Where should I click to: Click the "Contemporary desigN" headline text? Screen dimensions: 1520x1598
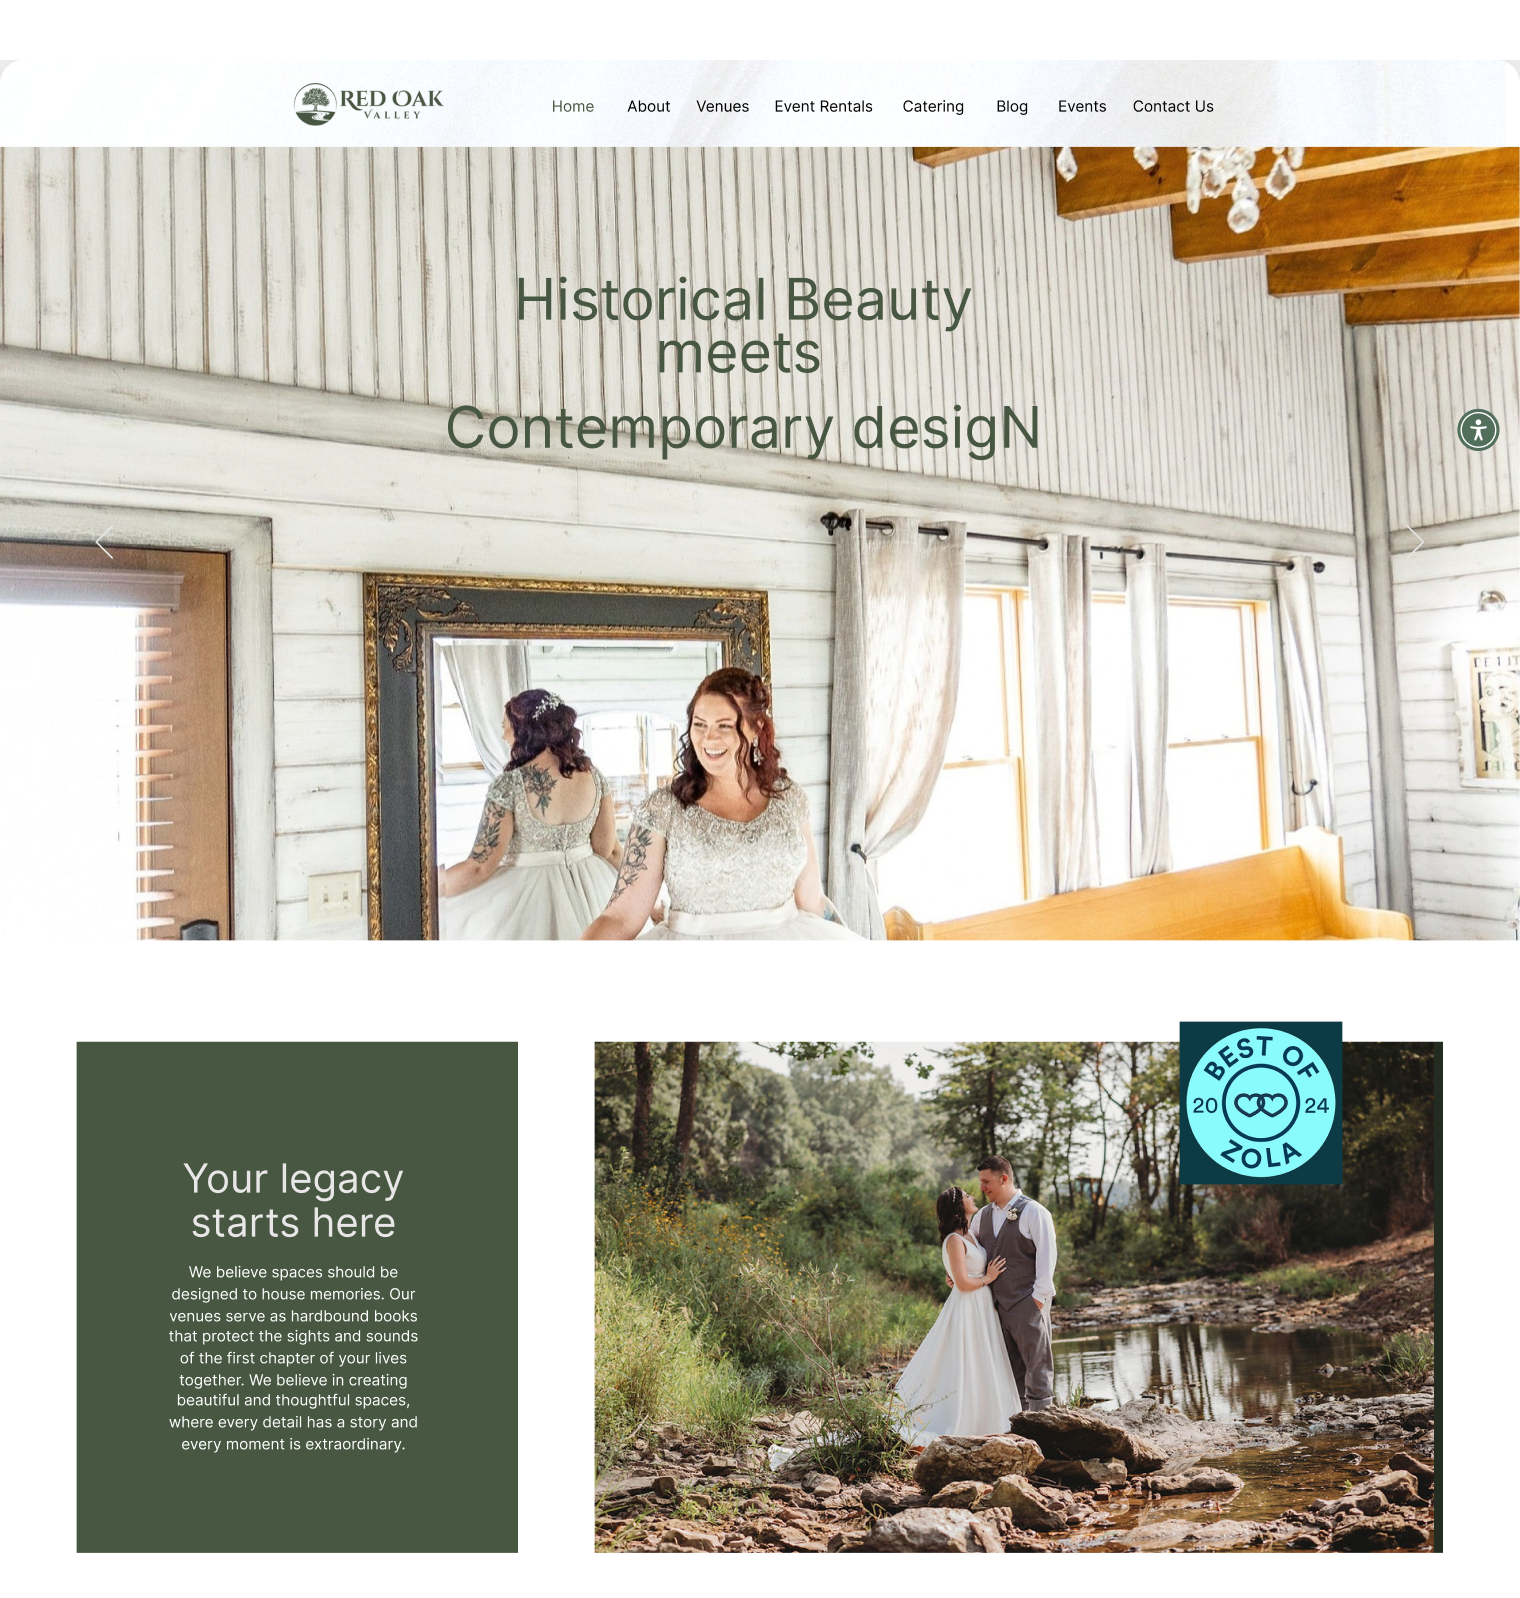coord(743,429)
